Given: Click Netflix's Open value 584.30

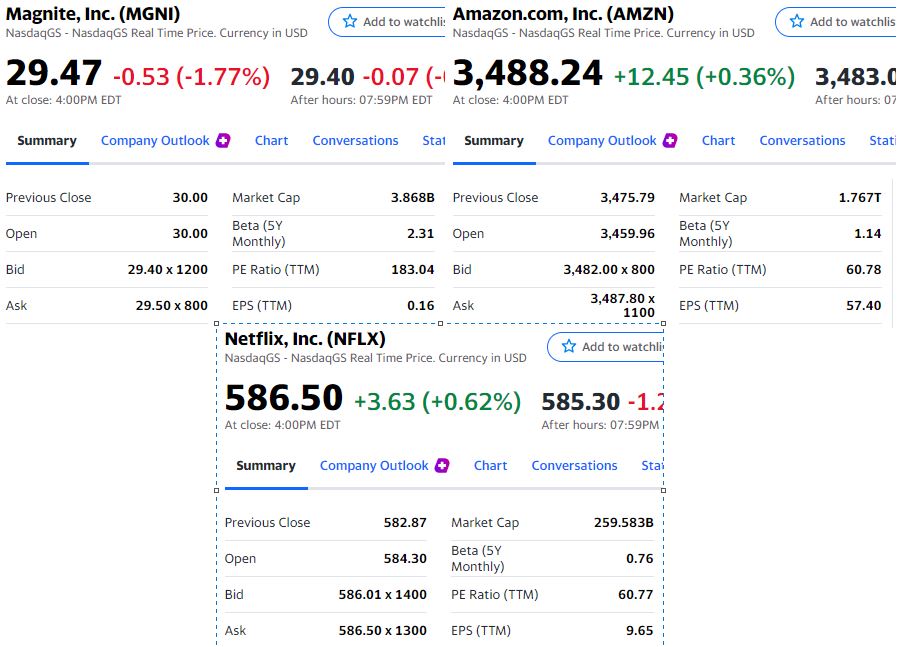Looking at the screenshot, I should (405, 559).
